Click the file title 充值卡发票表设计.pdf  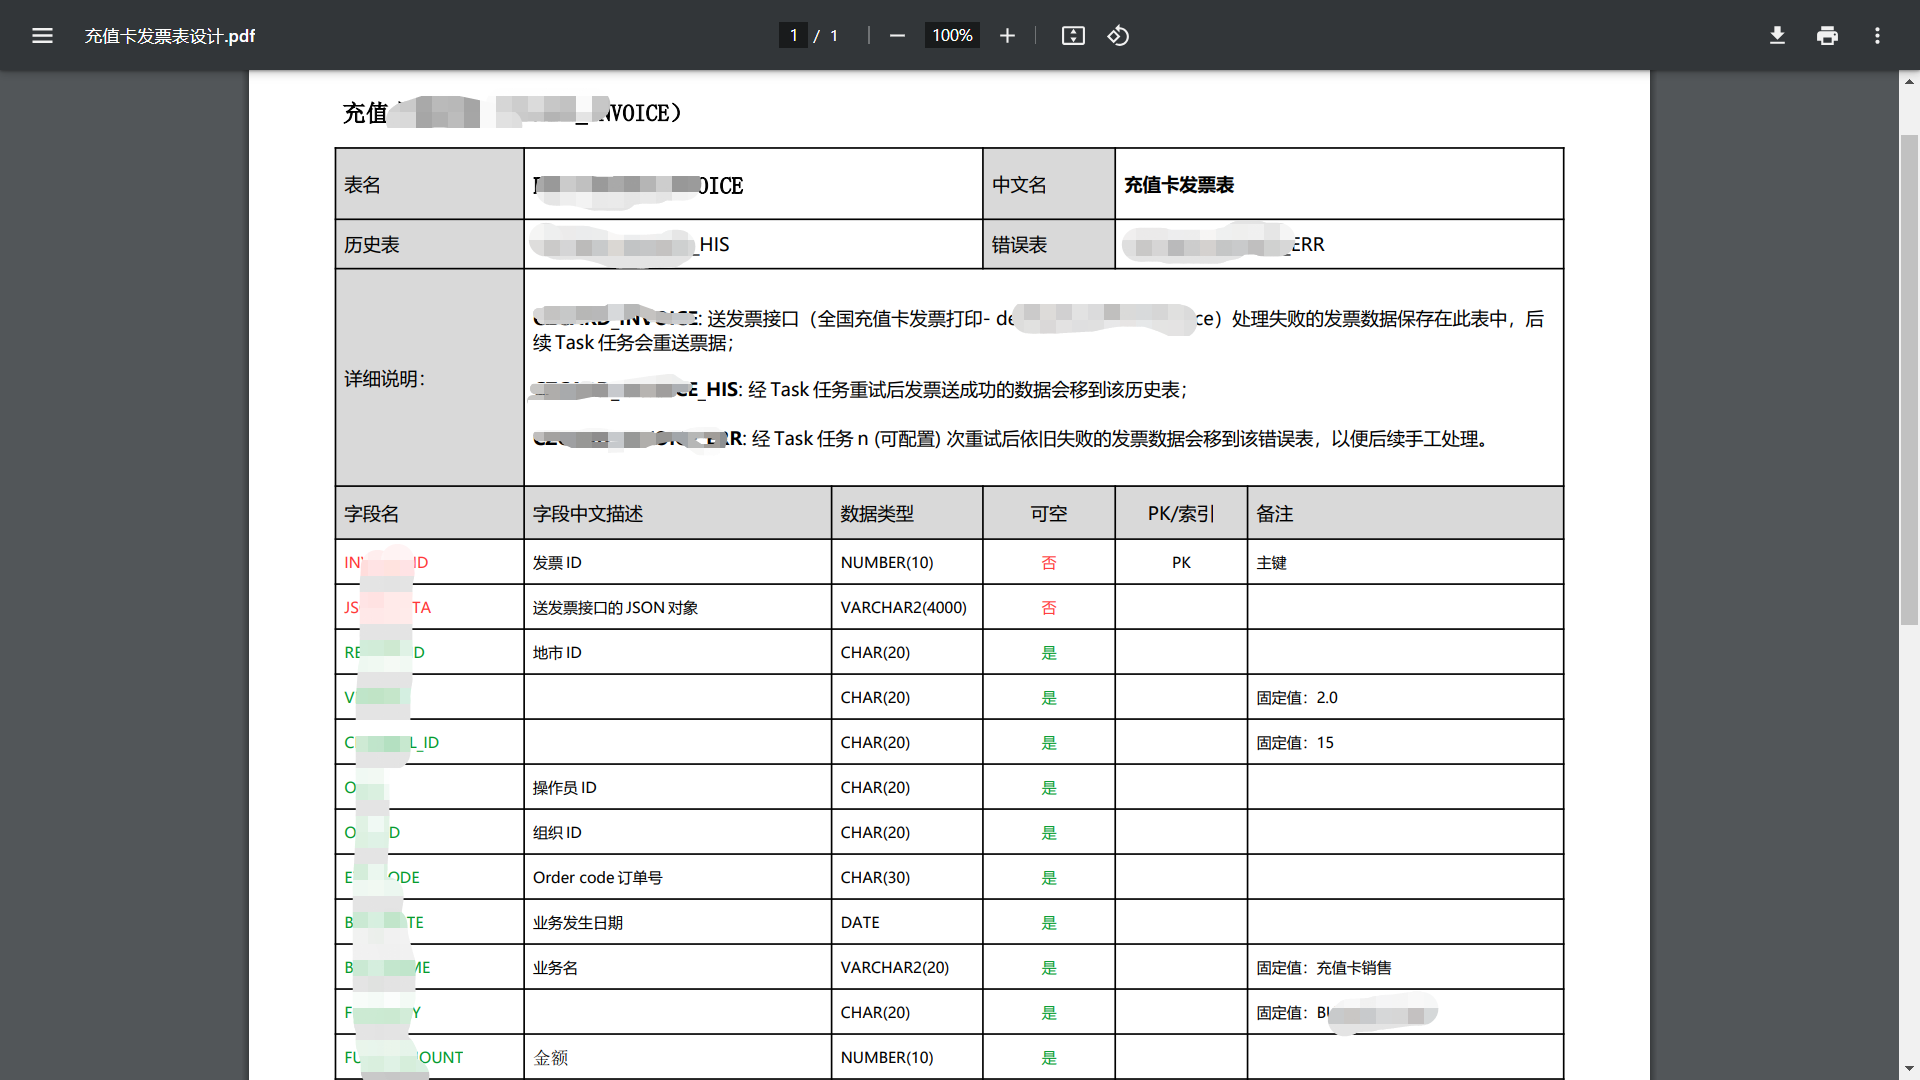[170, 36]
